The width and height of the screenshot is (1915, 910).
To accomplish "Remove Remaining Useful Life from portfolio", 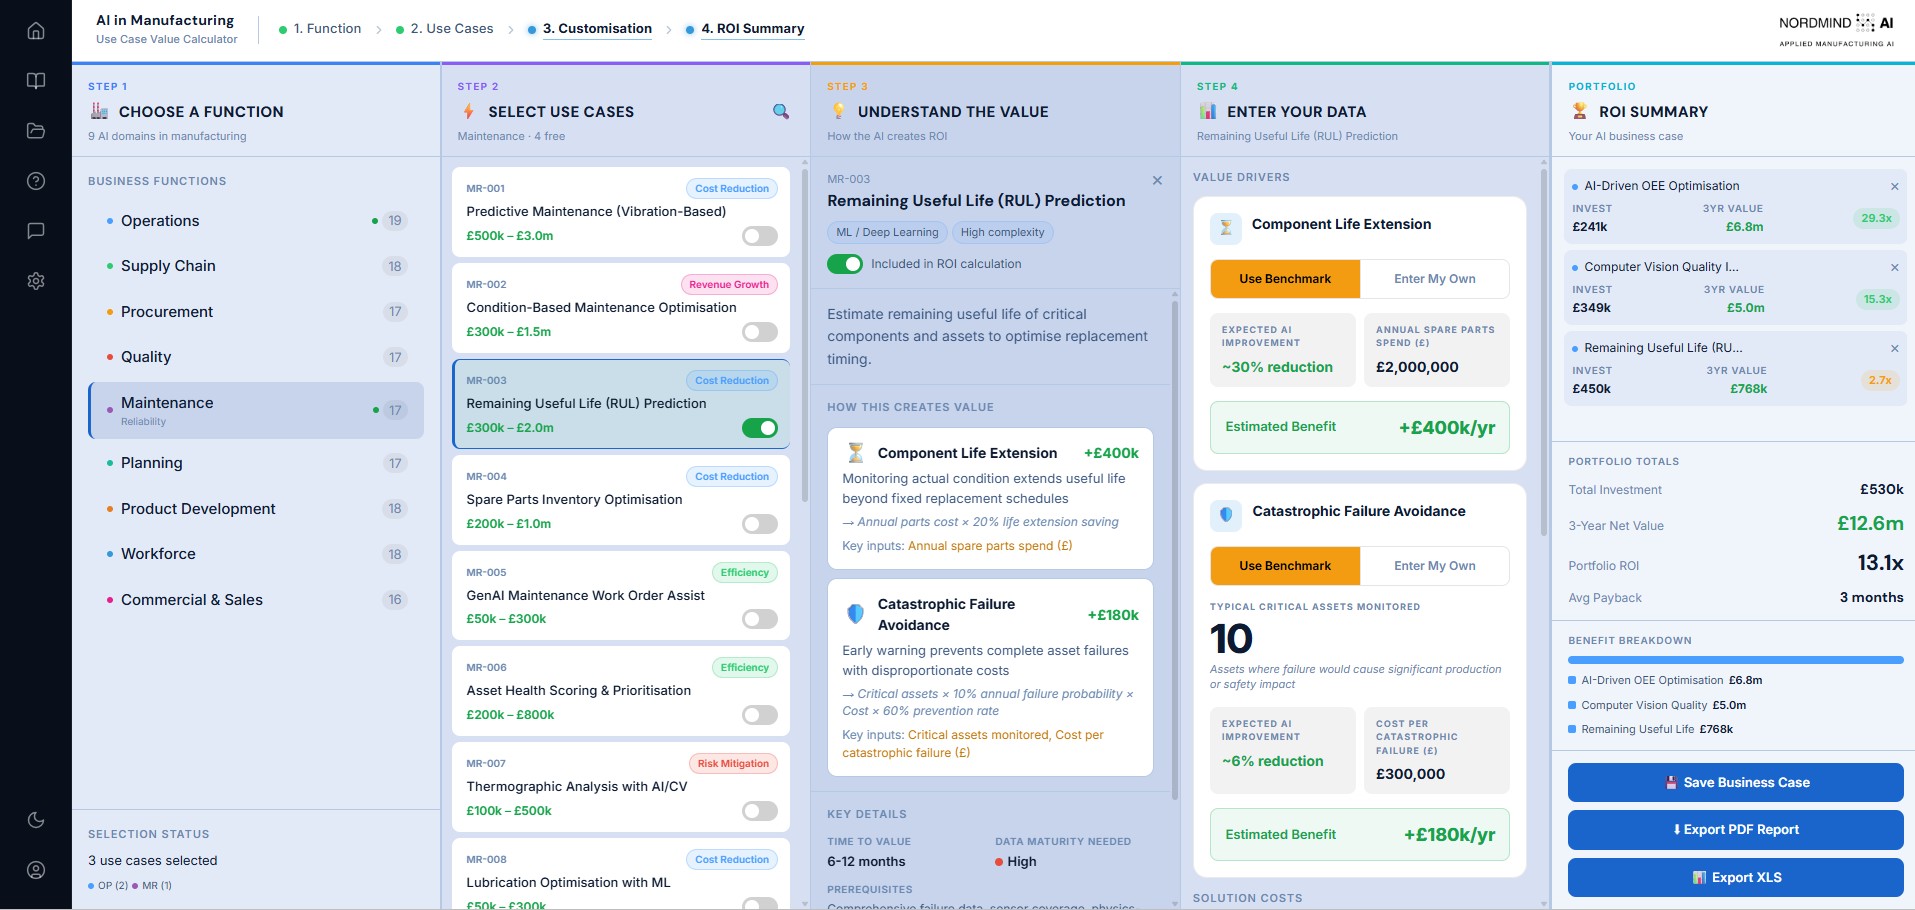I will (x=1894, y=349).
